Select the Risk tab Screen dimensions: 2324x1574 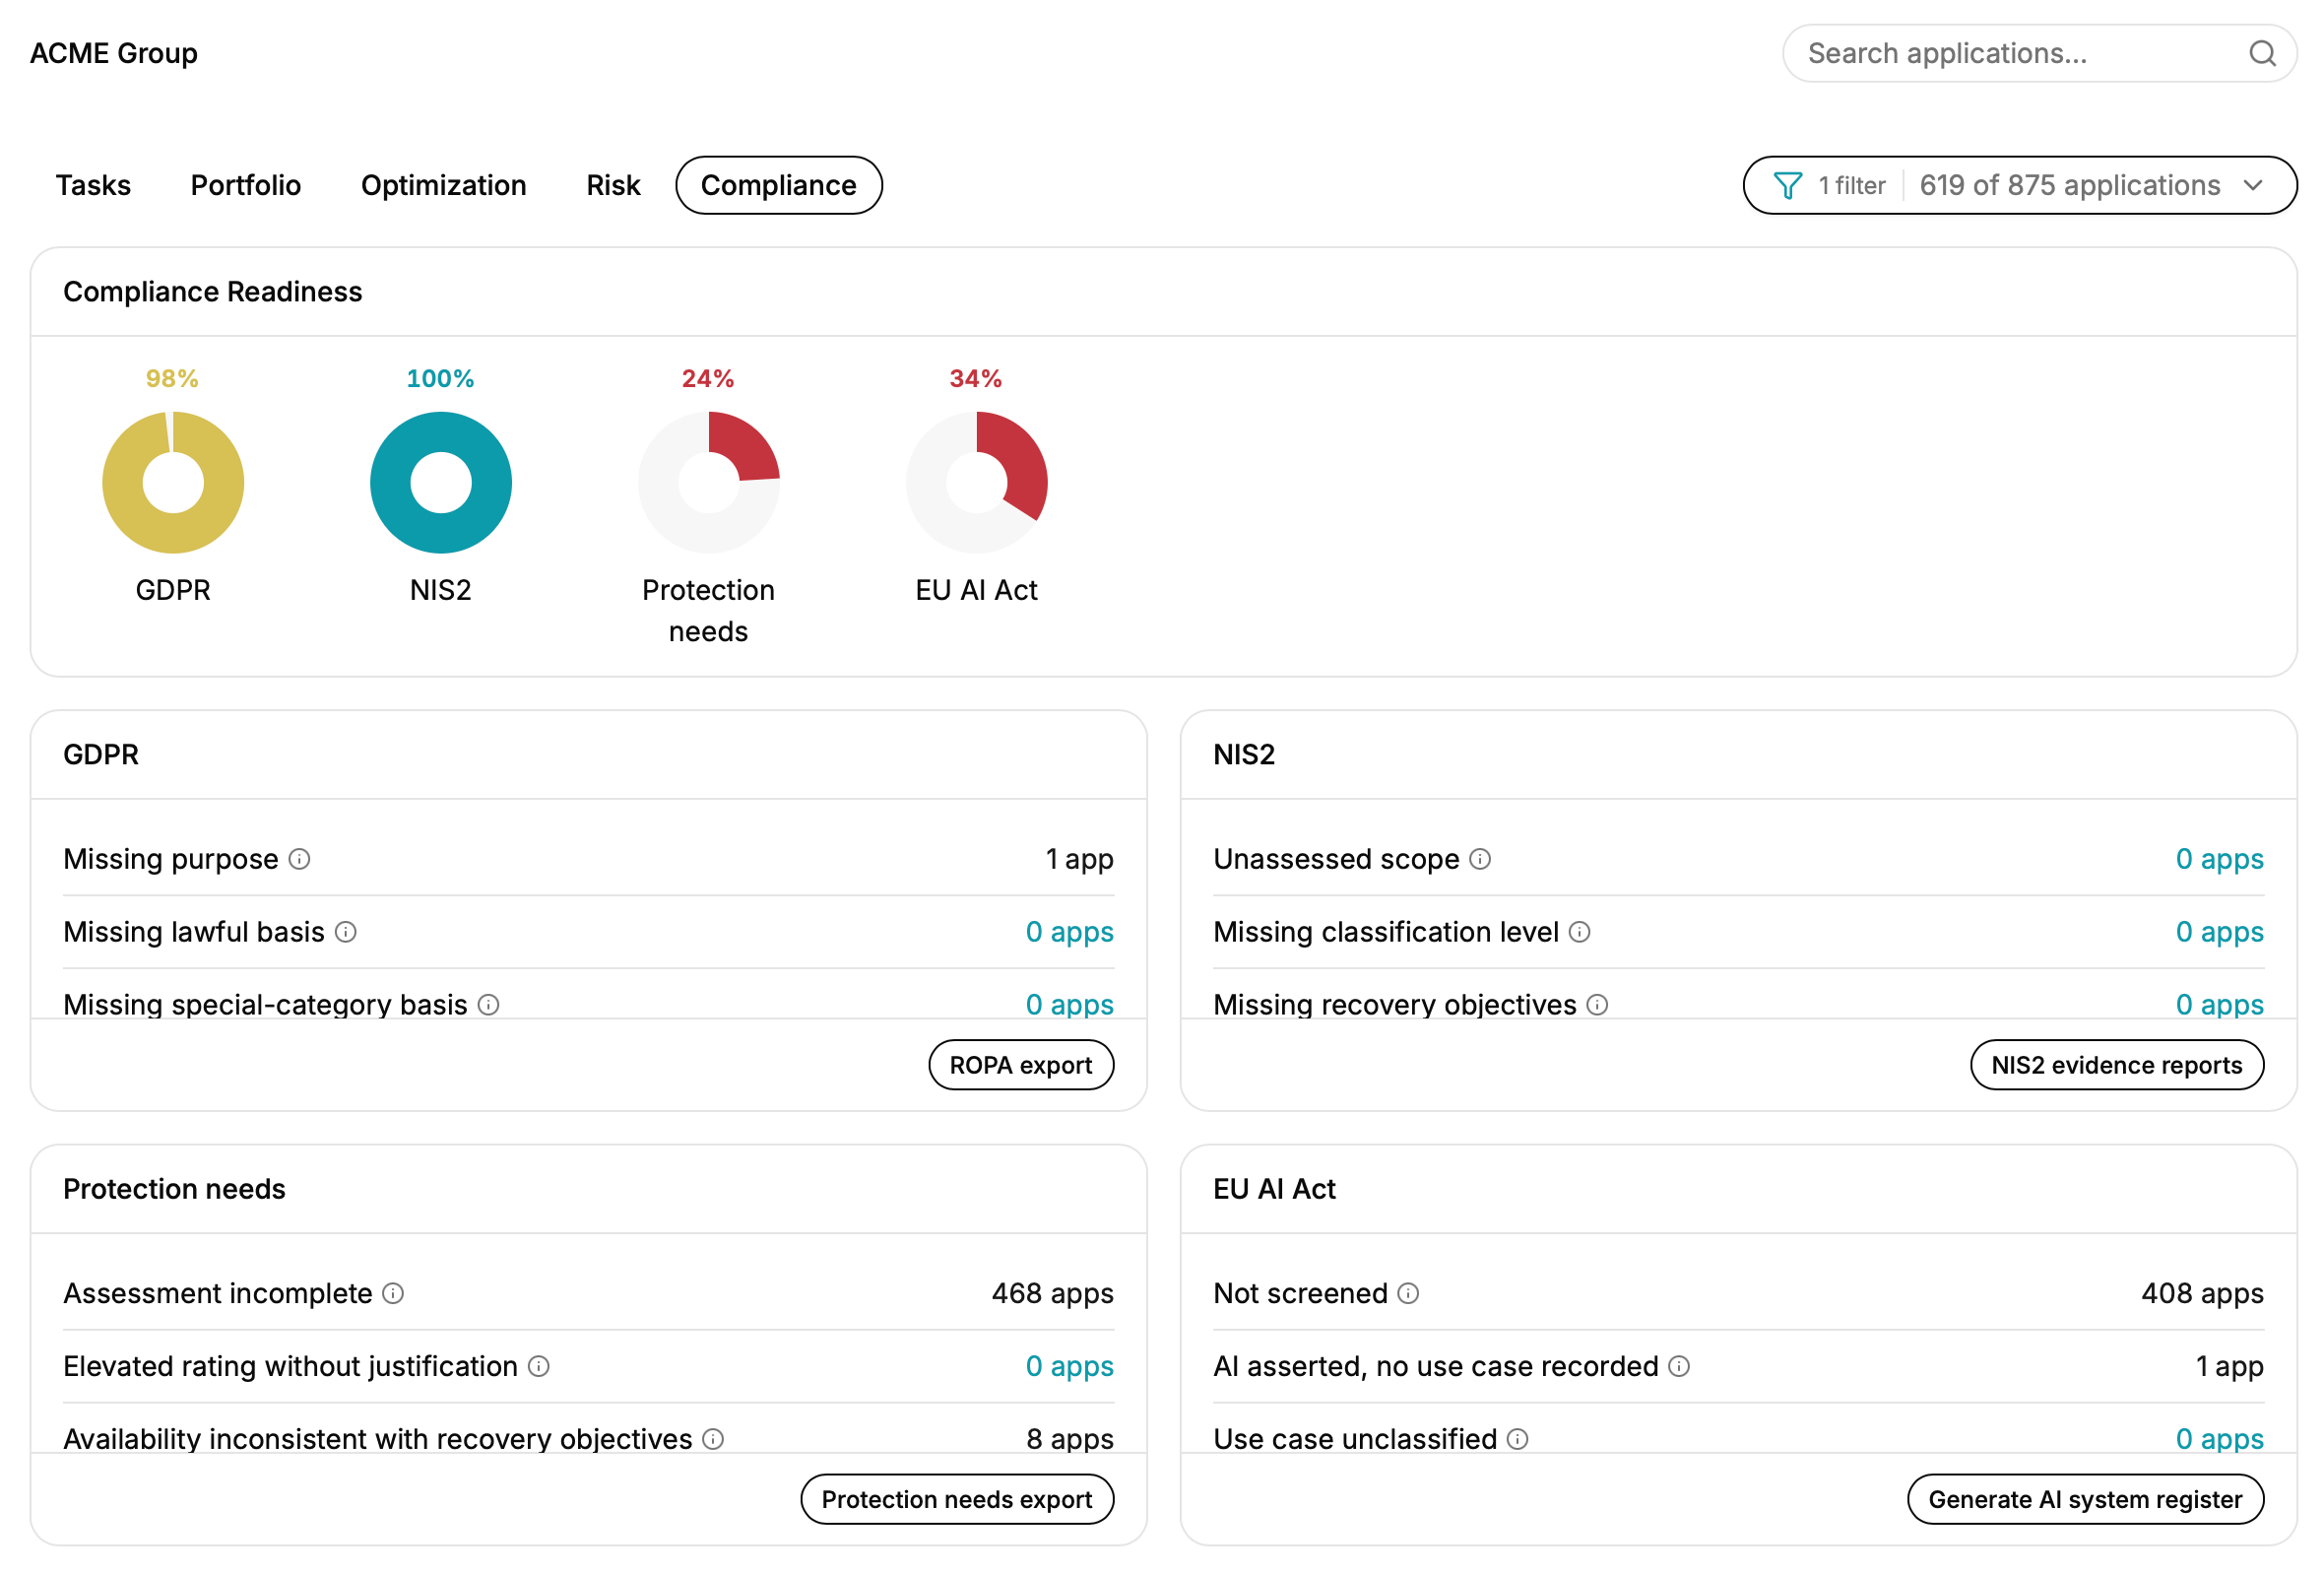tap(613, 185)
